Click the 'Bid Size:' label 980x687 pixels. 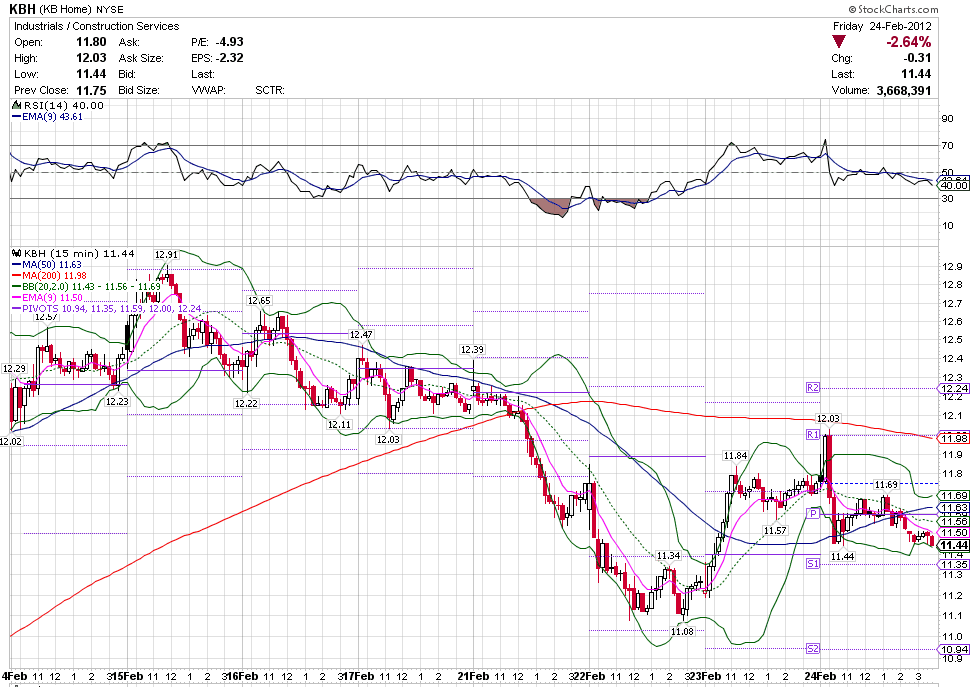(139, 90)
